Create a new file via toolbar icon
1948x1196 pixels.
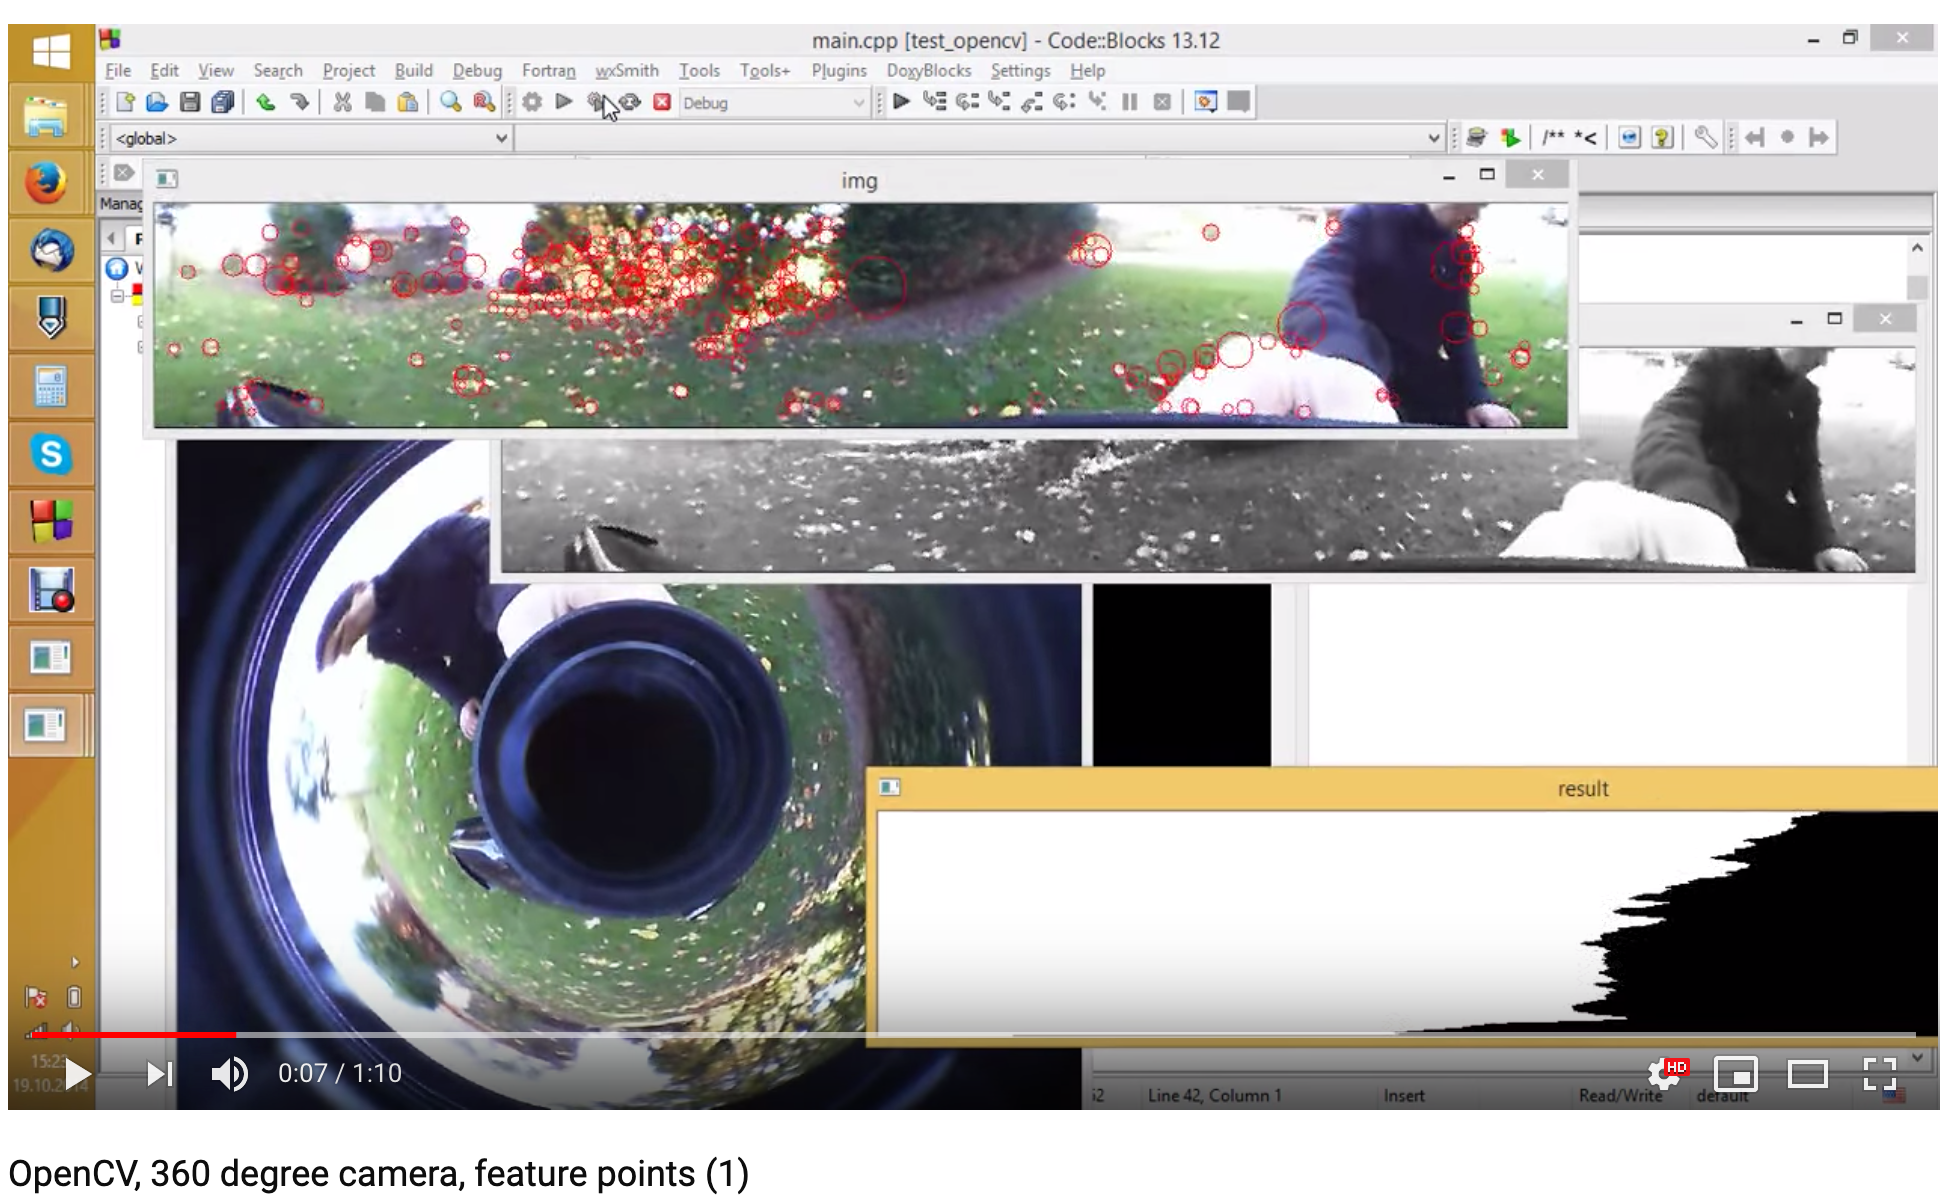[126, 102]
